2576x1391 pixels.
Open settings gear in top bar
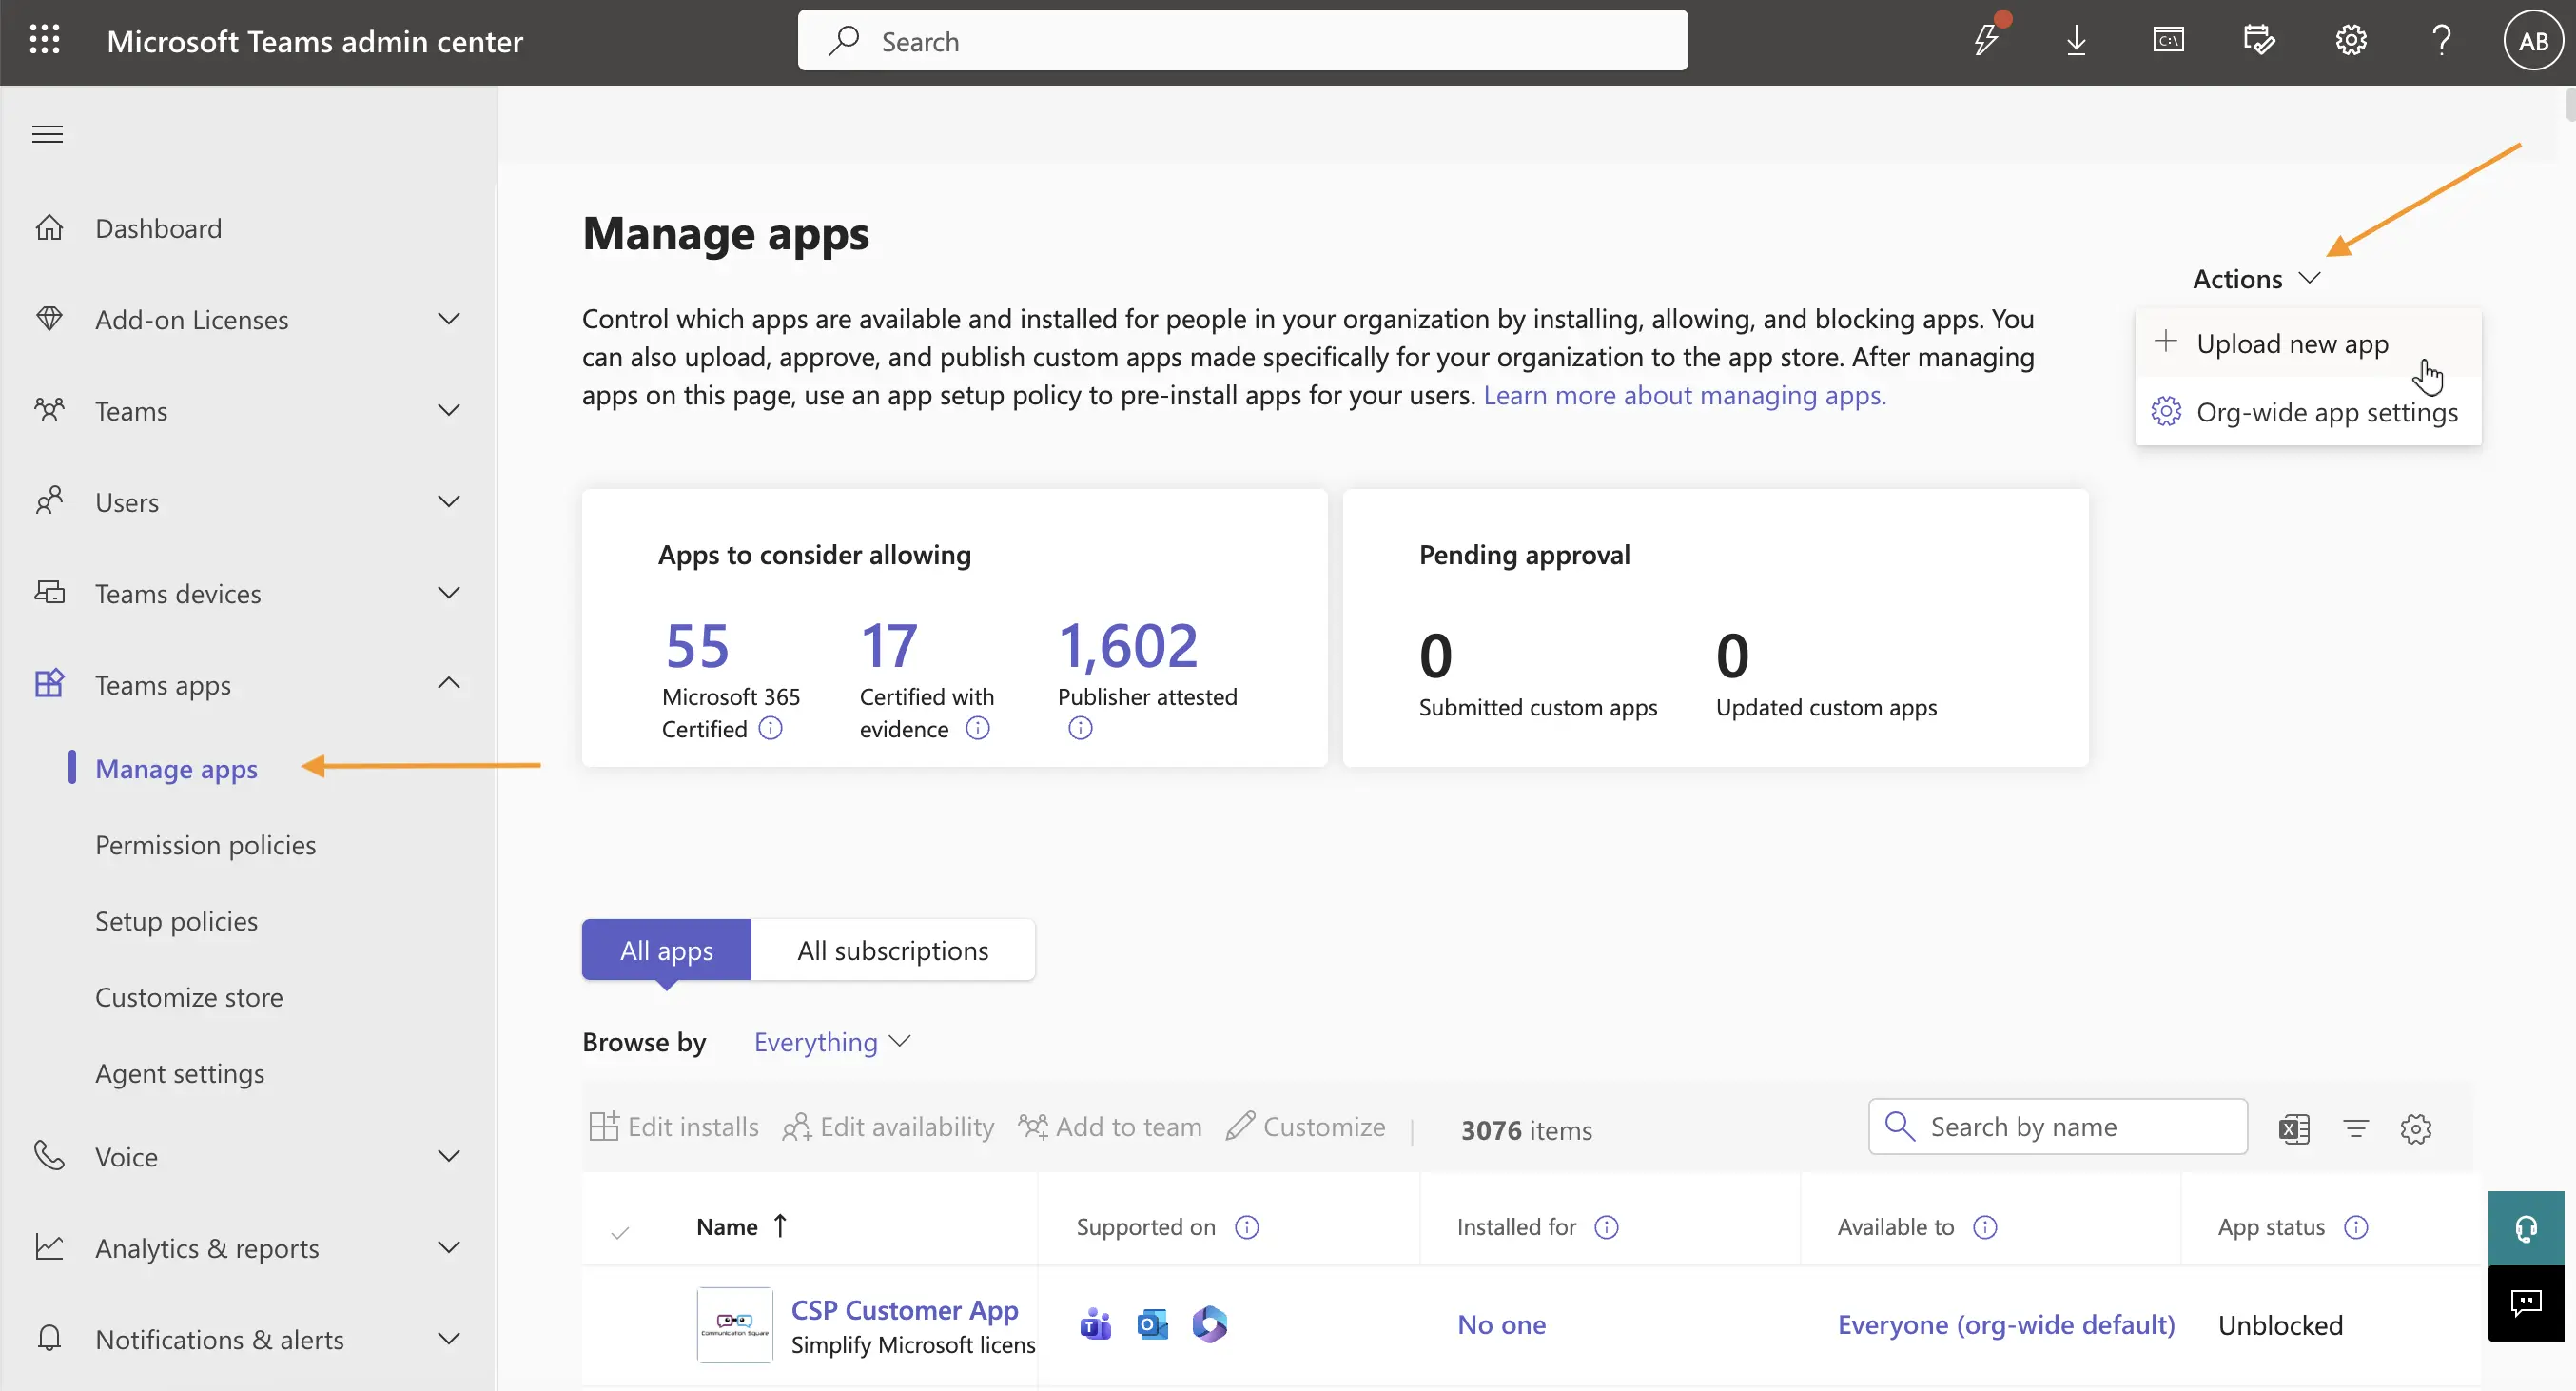point(2350,41)
